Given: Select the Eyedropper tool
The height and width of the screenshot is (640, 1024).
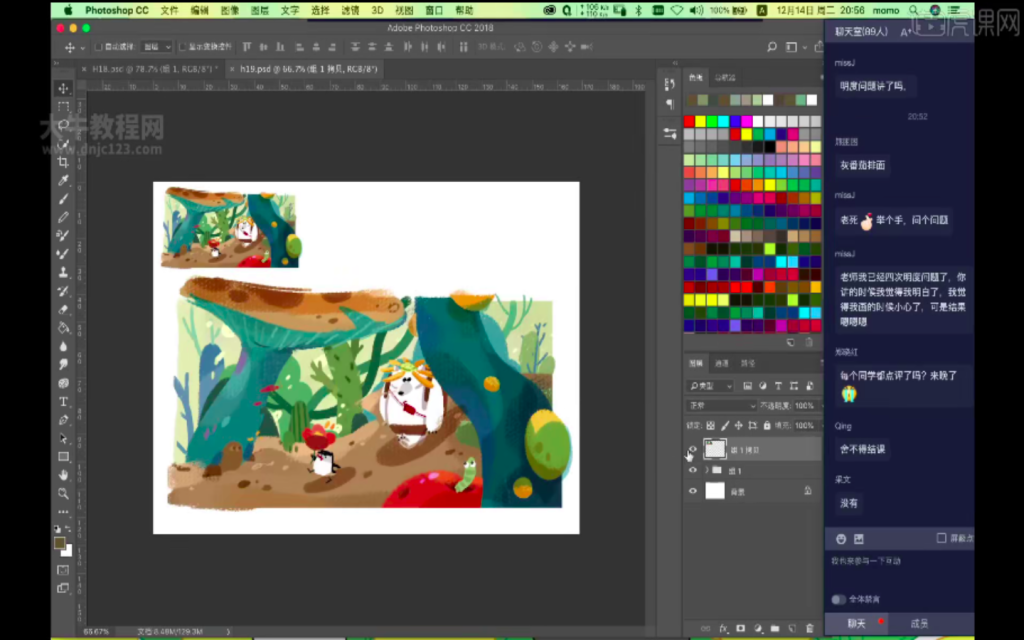Looking at the screenshot, I should point(63,180).
